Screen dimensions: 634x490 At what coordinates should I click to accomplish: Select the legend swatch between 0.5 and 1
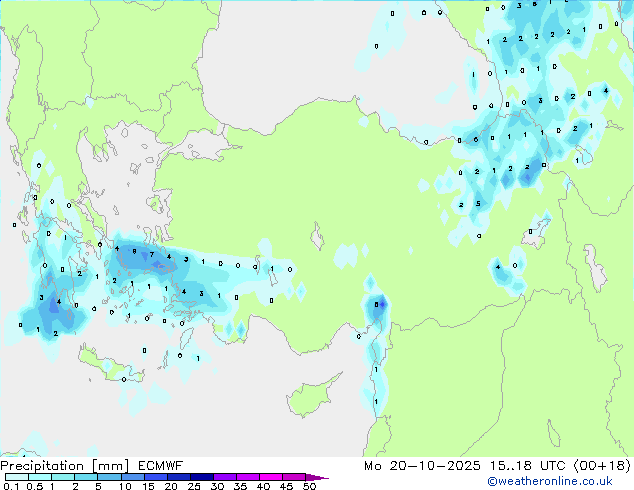tap(40, 477)
